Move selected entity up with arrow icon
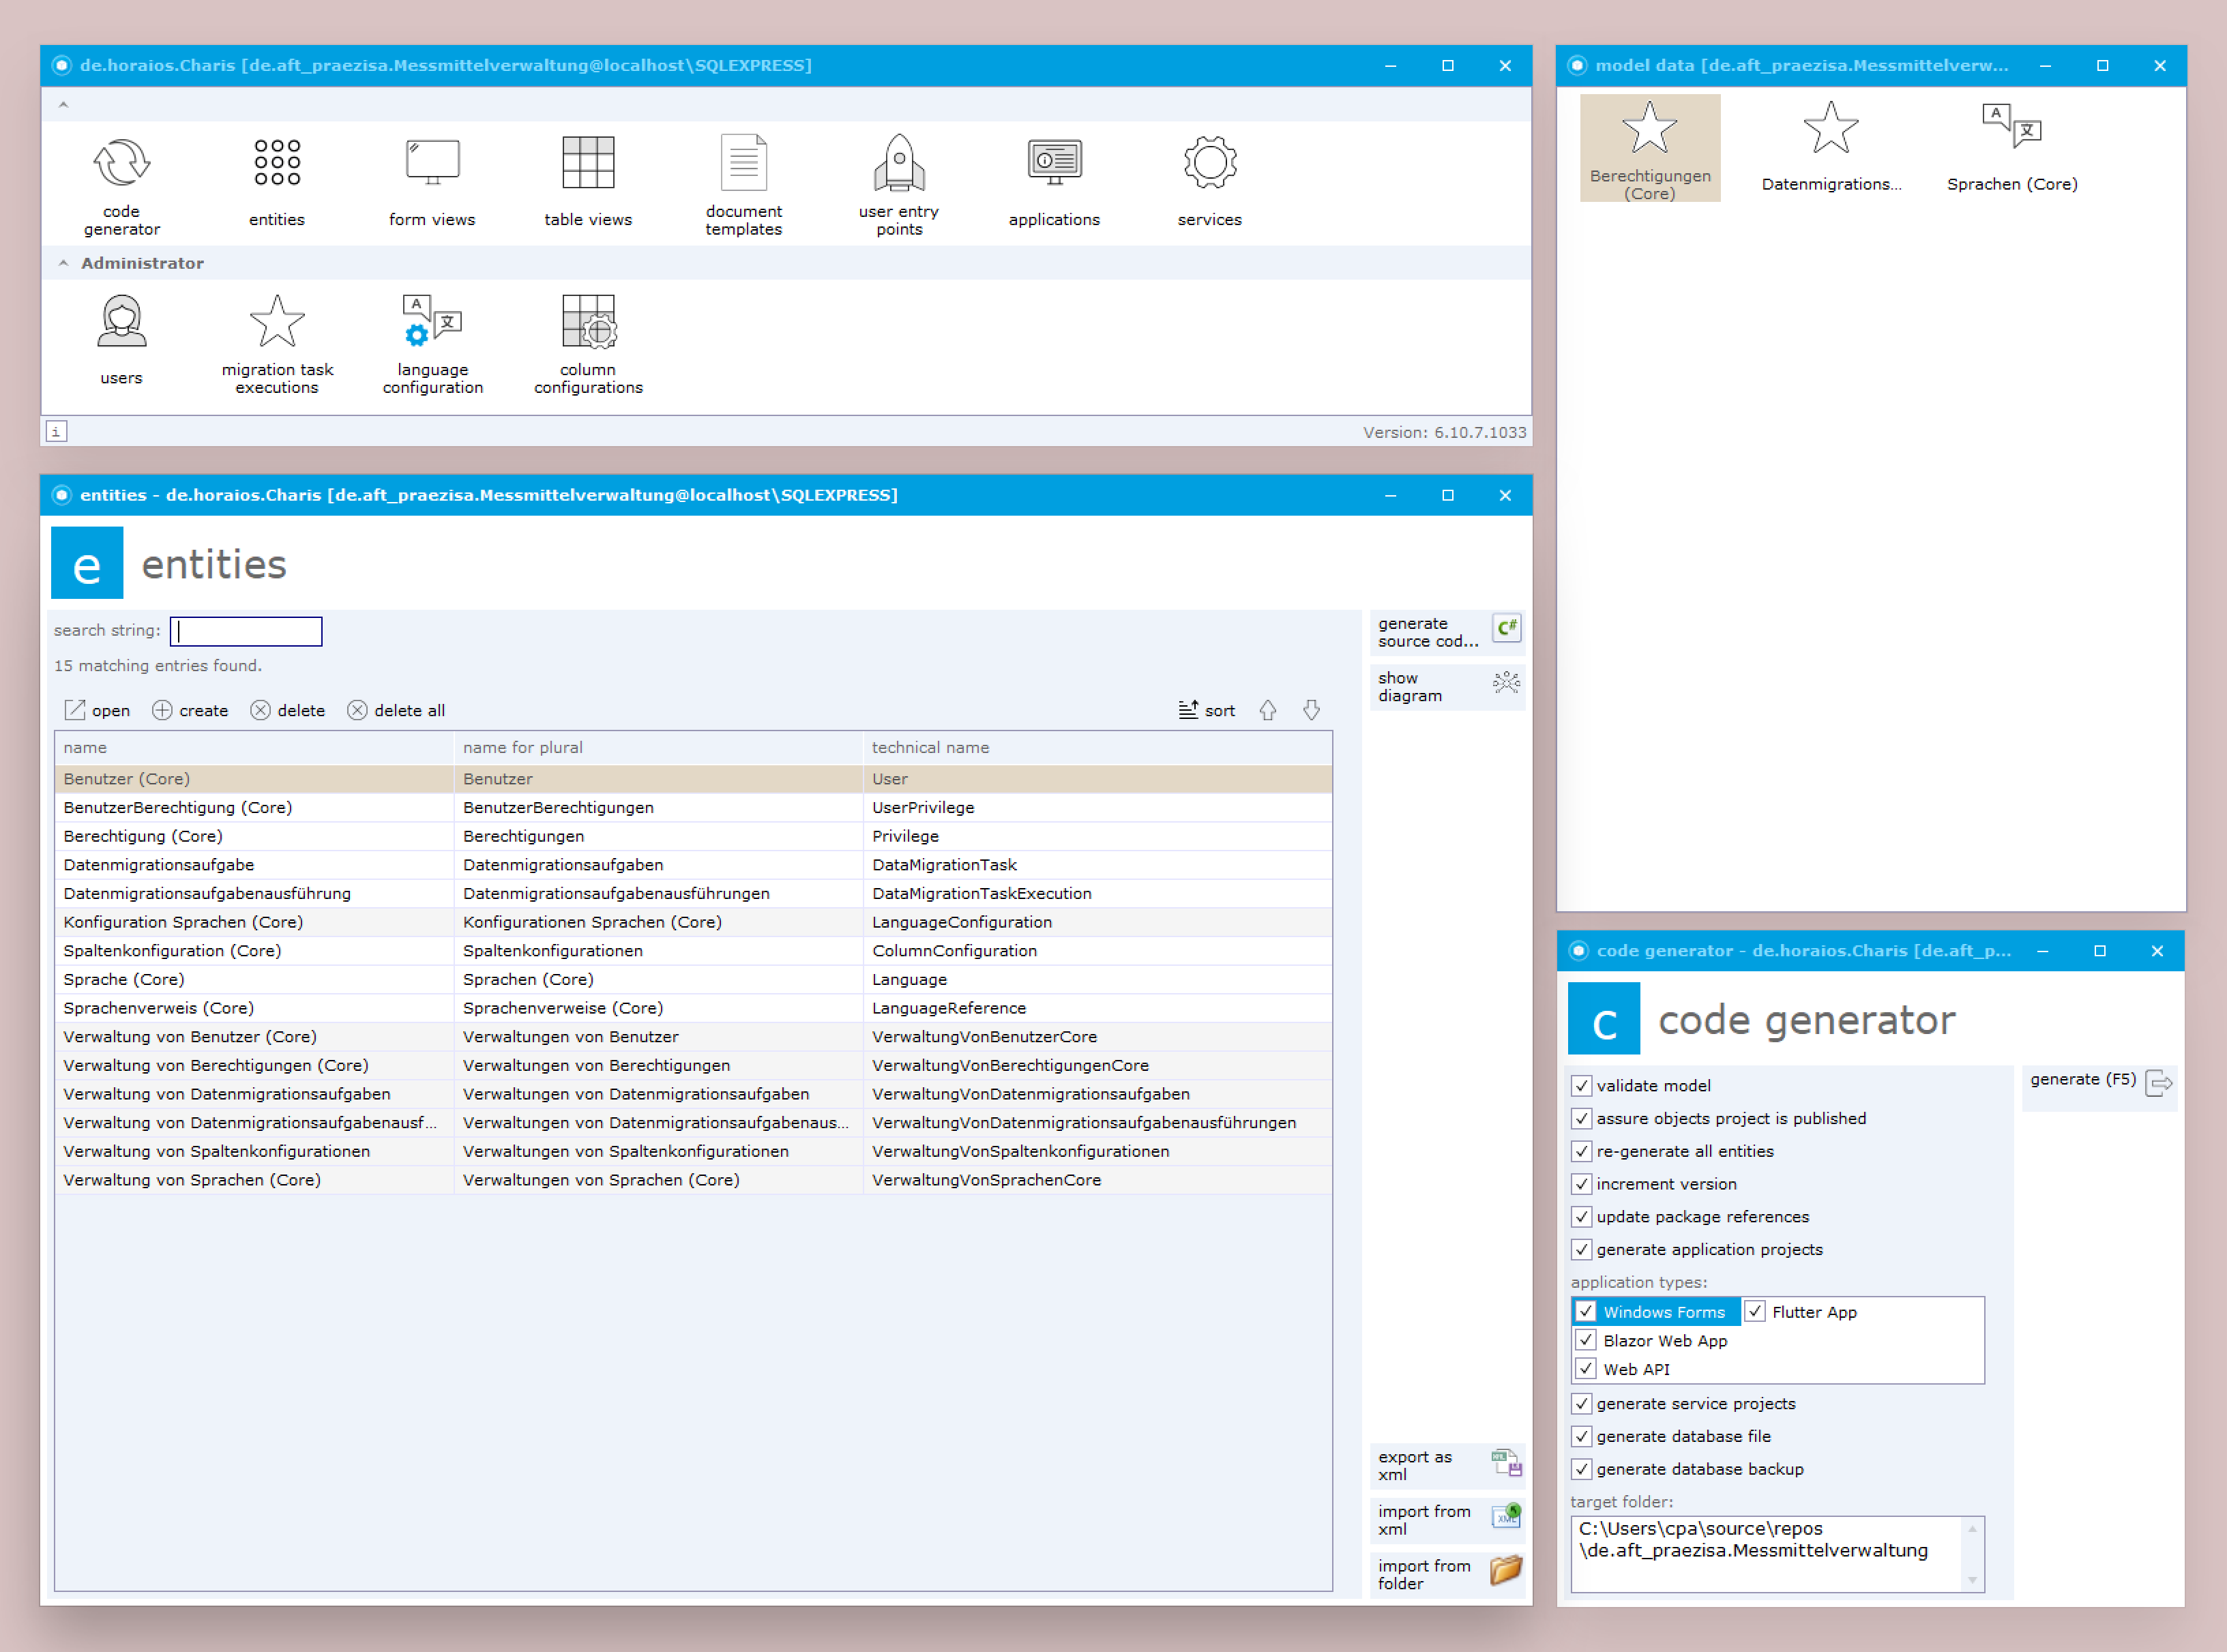Viewport: 2227px width, 1652px height. [1268, 710]
